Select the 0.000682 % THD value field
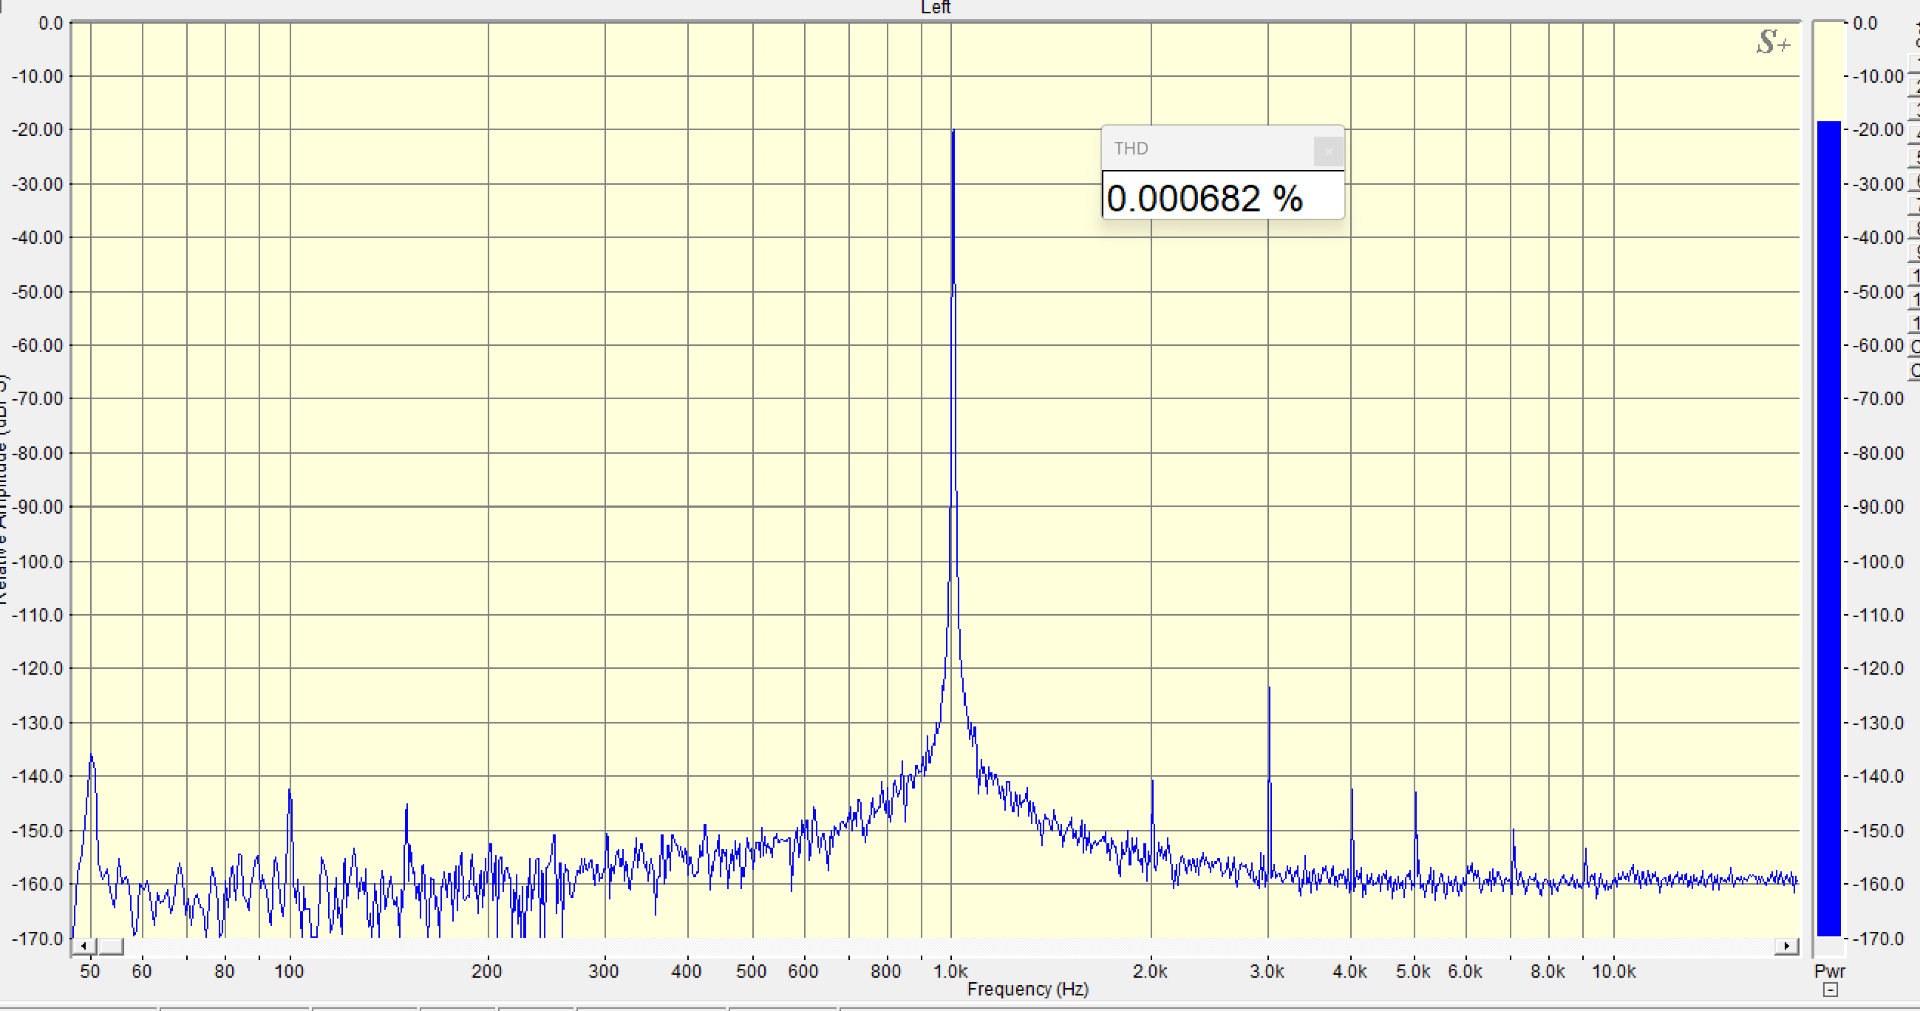 pos(1221,197)
